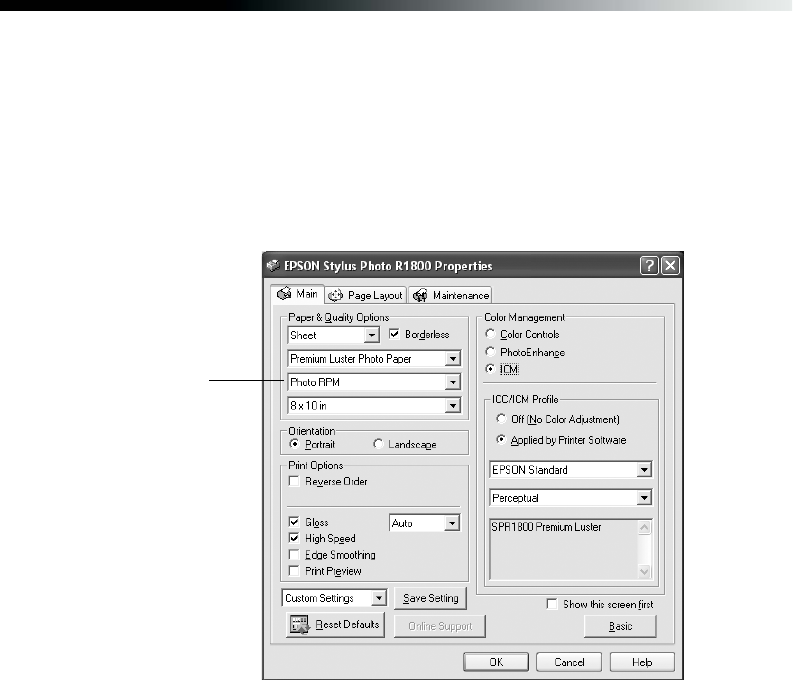The height and width of the screenshot is (680, 793).
Task: Check Show this screen first
Action: [552, 604]
